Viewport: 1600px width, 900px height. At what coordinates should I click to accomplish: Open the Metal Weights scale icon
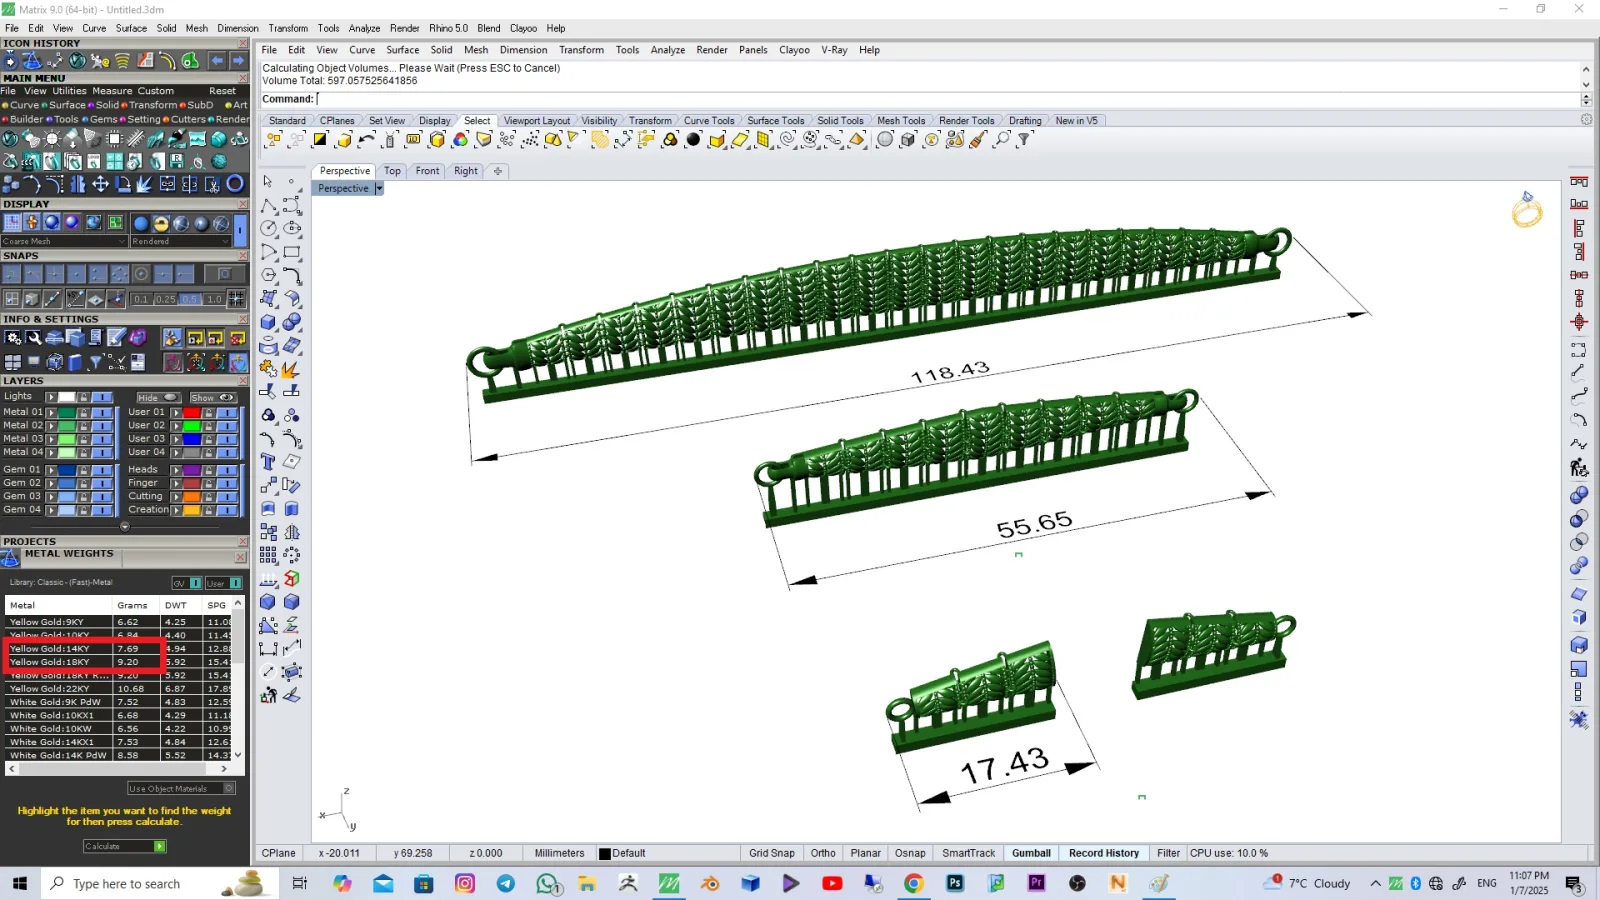click(x=11, y=557)
